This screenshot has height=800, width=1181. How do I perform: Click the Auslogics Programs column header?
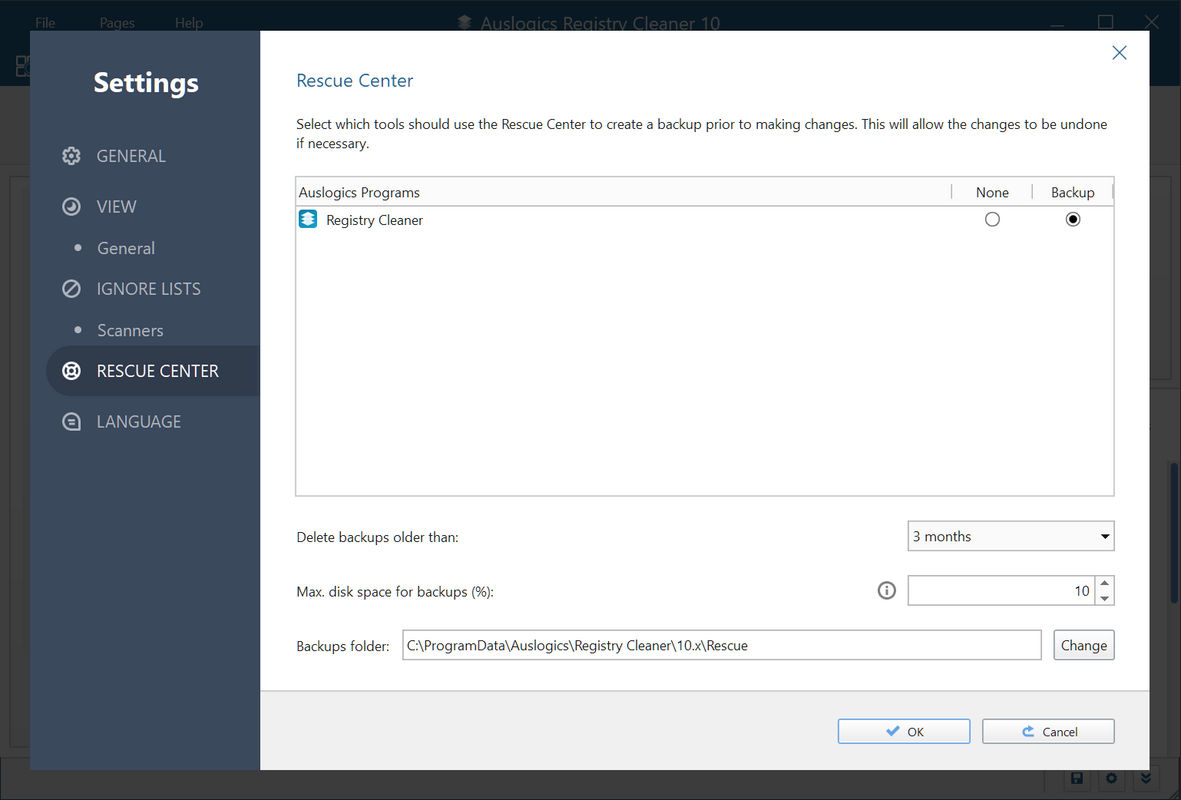tap(624, 192)
